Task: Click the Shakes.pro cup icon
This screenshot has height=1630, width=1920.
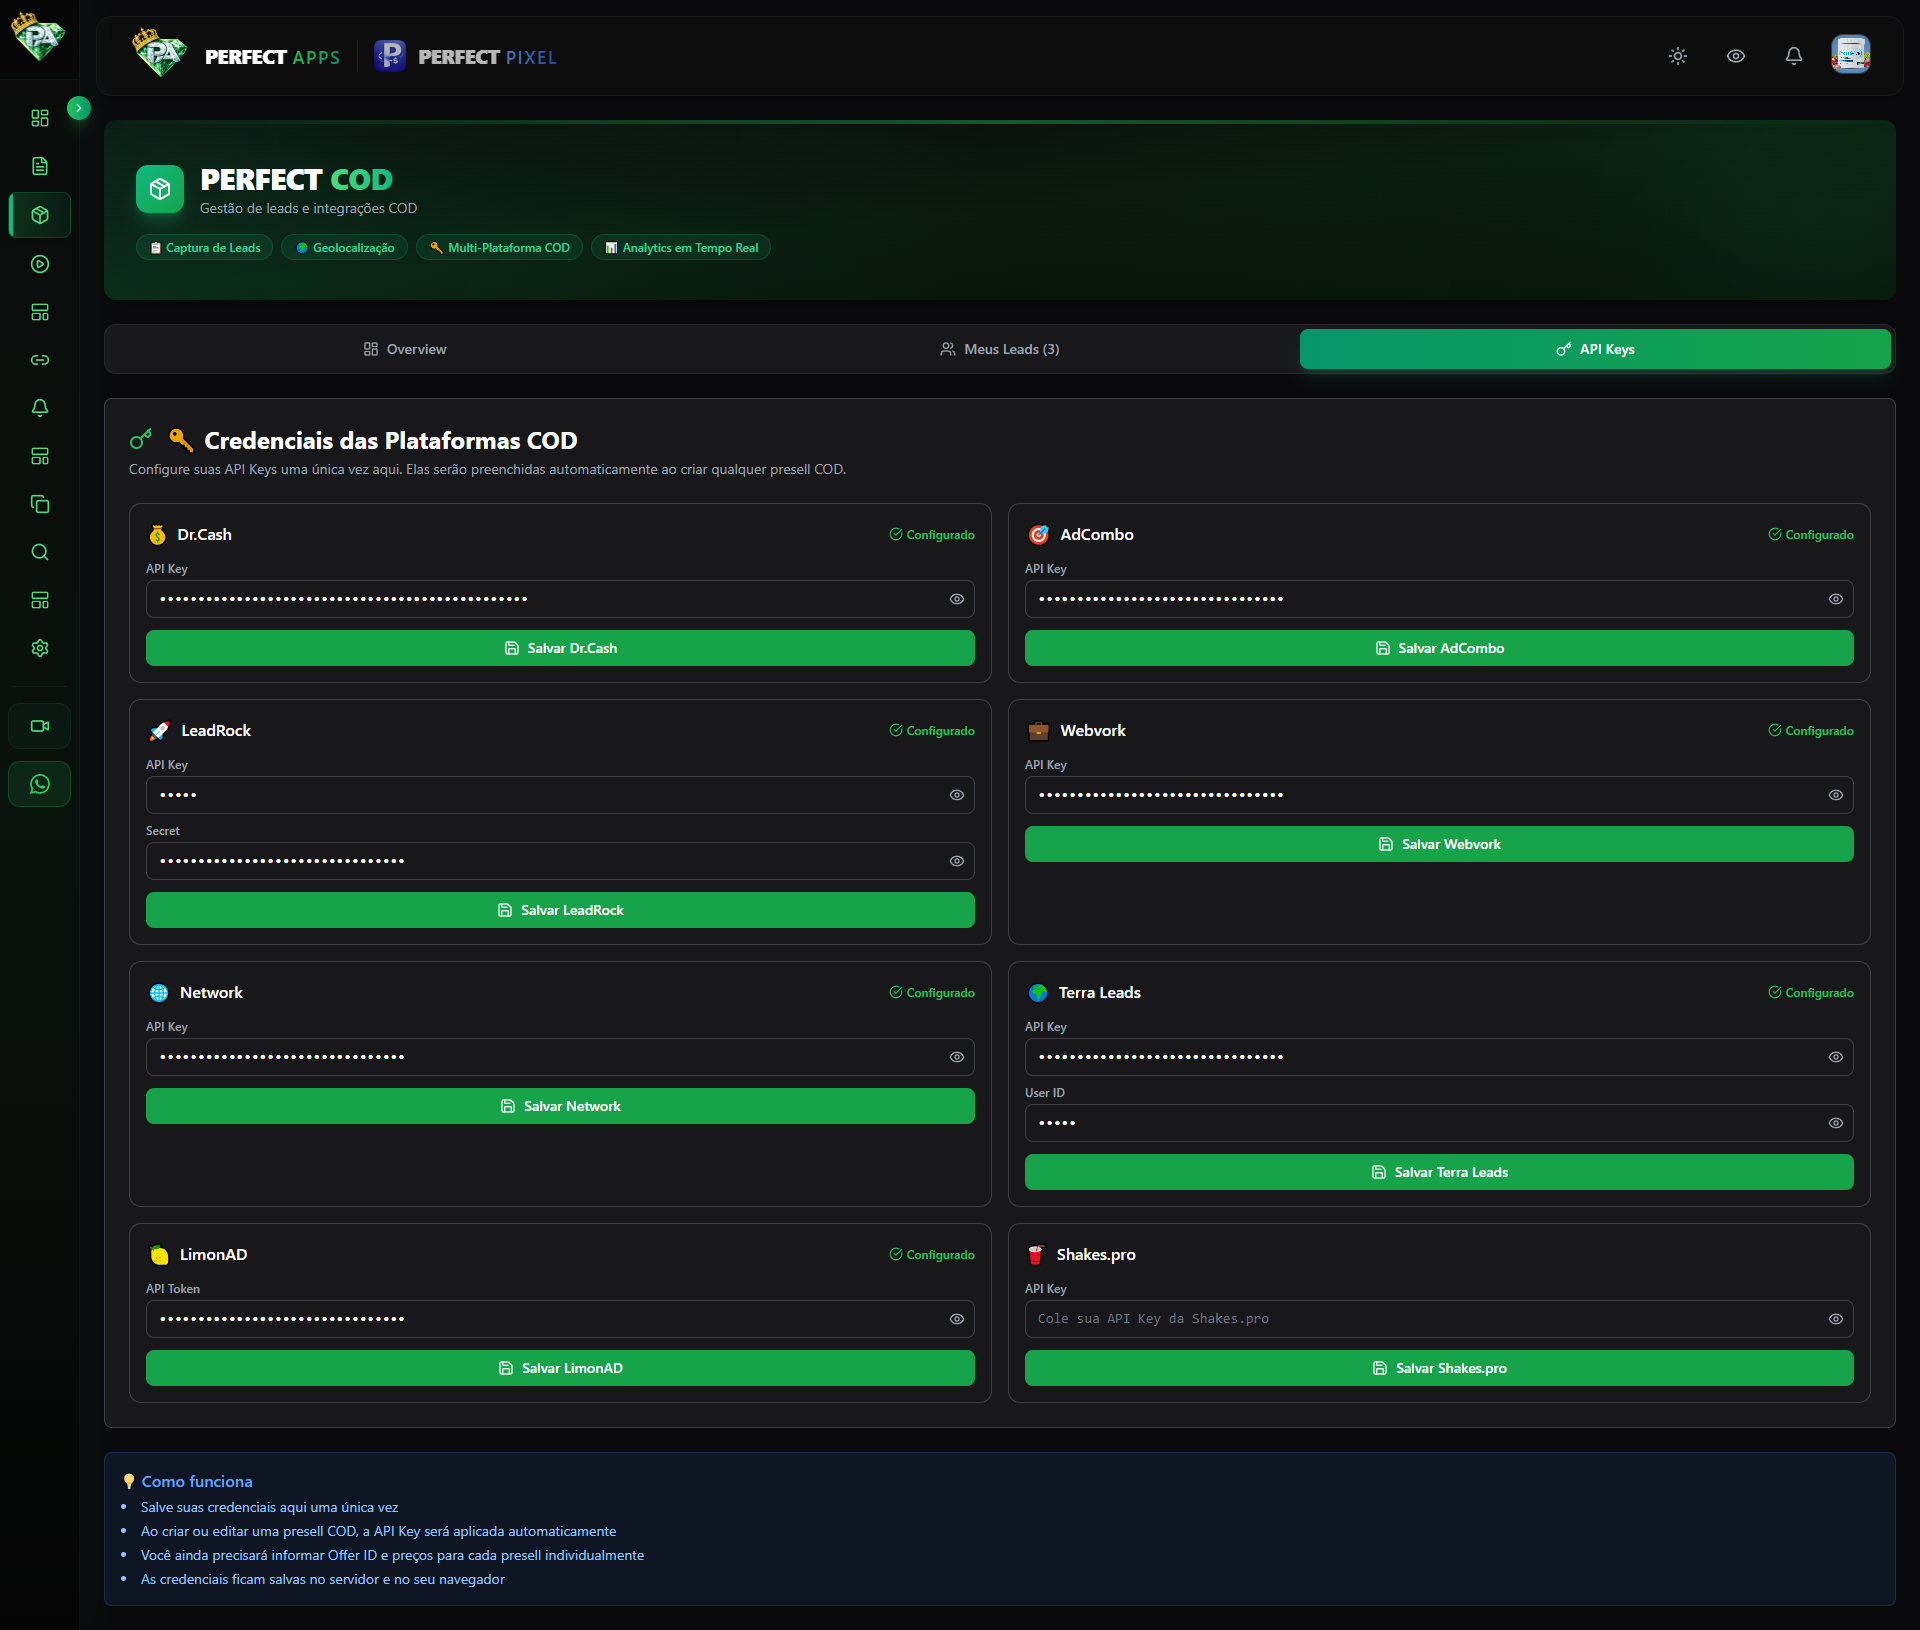Action: tap(1036, 1255)
